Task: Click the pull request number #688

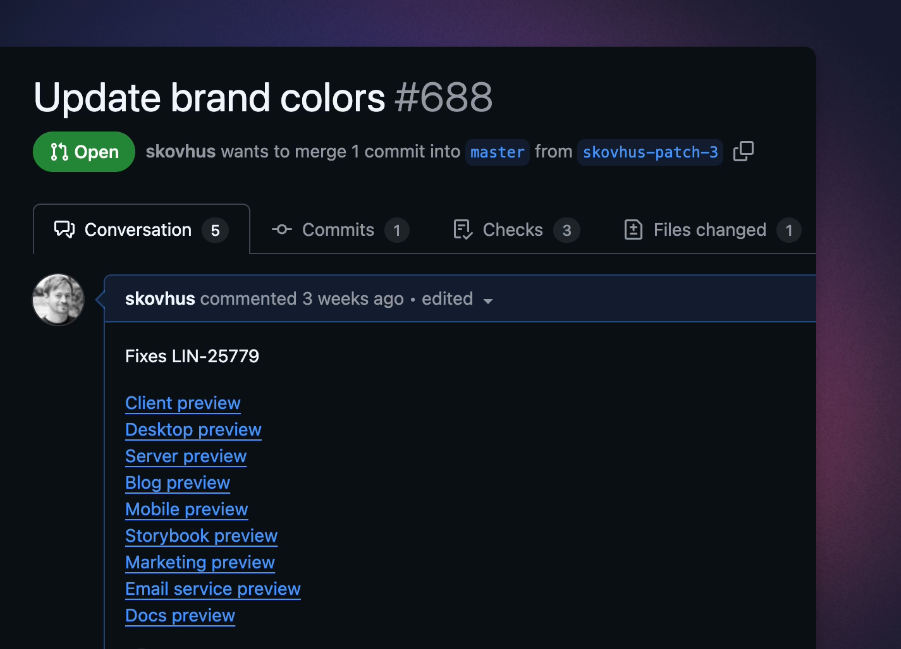Action: coord(444,97)
